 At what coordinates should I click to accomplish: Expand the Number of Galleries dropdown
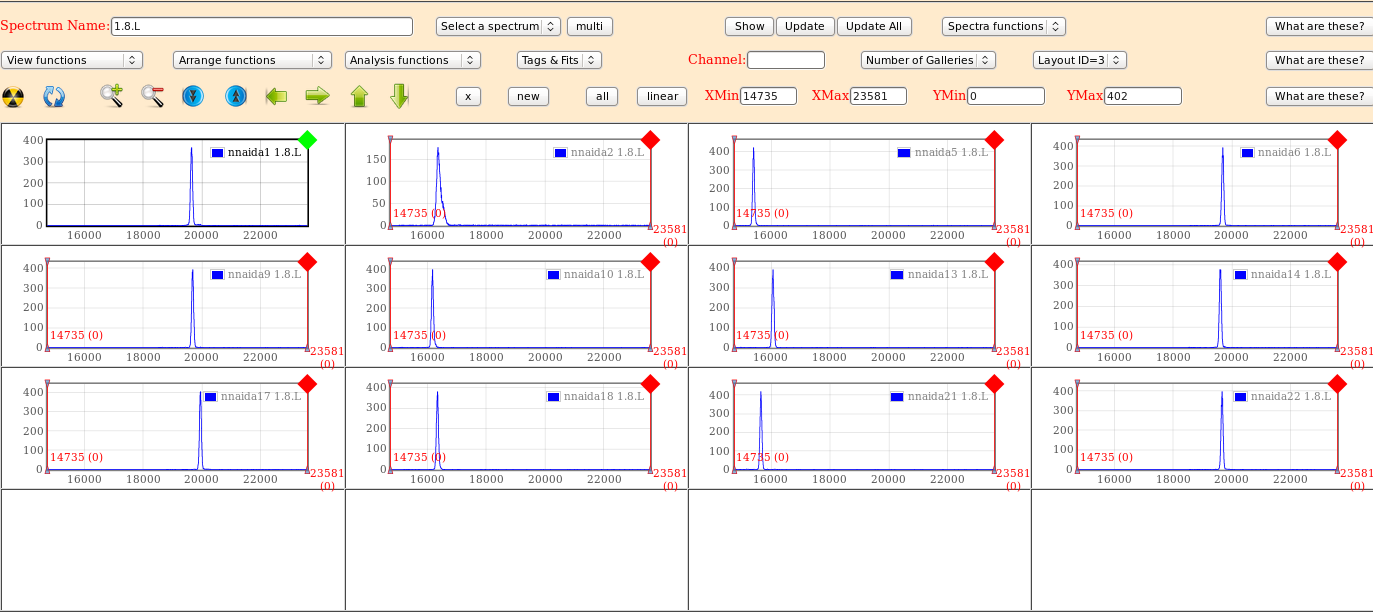click(928, 60)
